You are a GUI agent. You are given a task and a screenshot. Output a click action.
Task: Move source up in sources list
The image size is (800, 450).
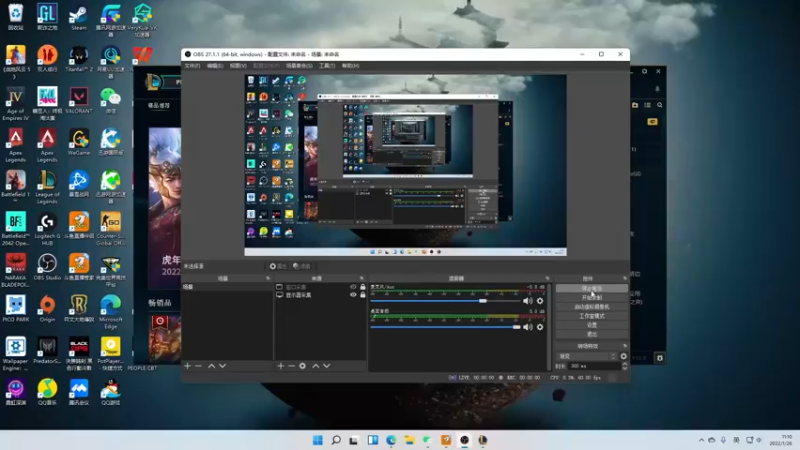pos(315,366)
